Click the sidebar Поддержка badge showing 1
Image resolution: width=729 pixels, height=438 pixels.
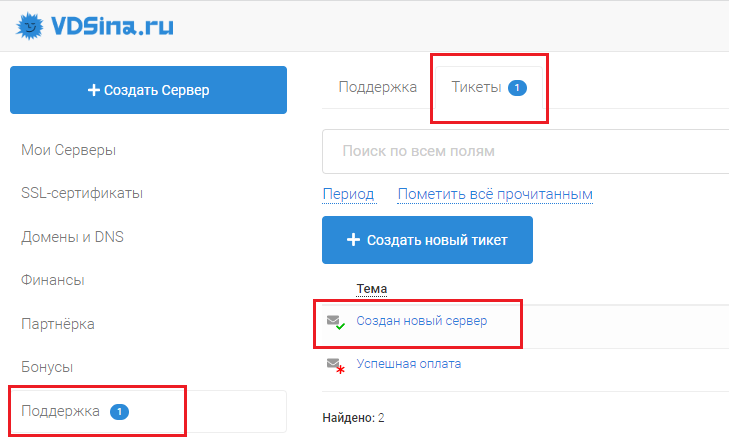point(119,411)
